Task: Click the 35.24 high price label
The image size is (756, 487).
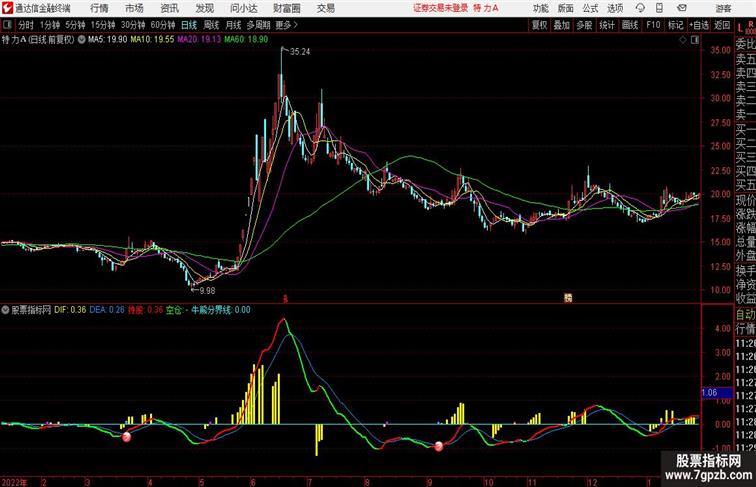Action: click(x=300, y=52)
